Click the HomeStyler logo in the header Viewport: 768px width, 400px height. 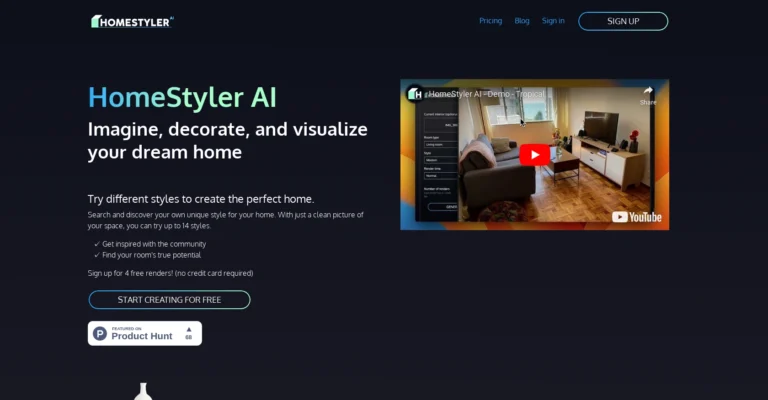click(x=132, y=21)
